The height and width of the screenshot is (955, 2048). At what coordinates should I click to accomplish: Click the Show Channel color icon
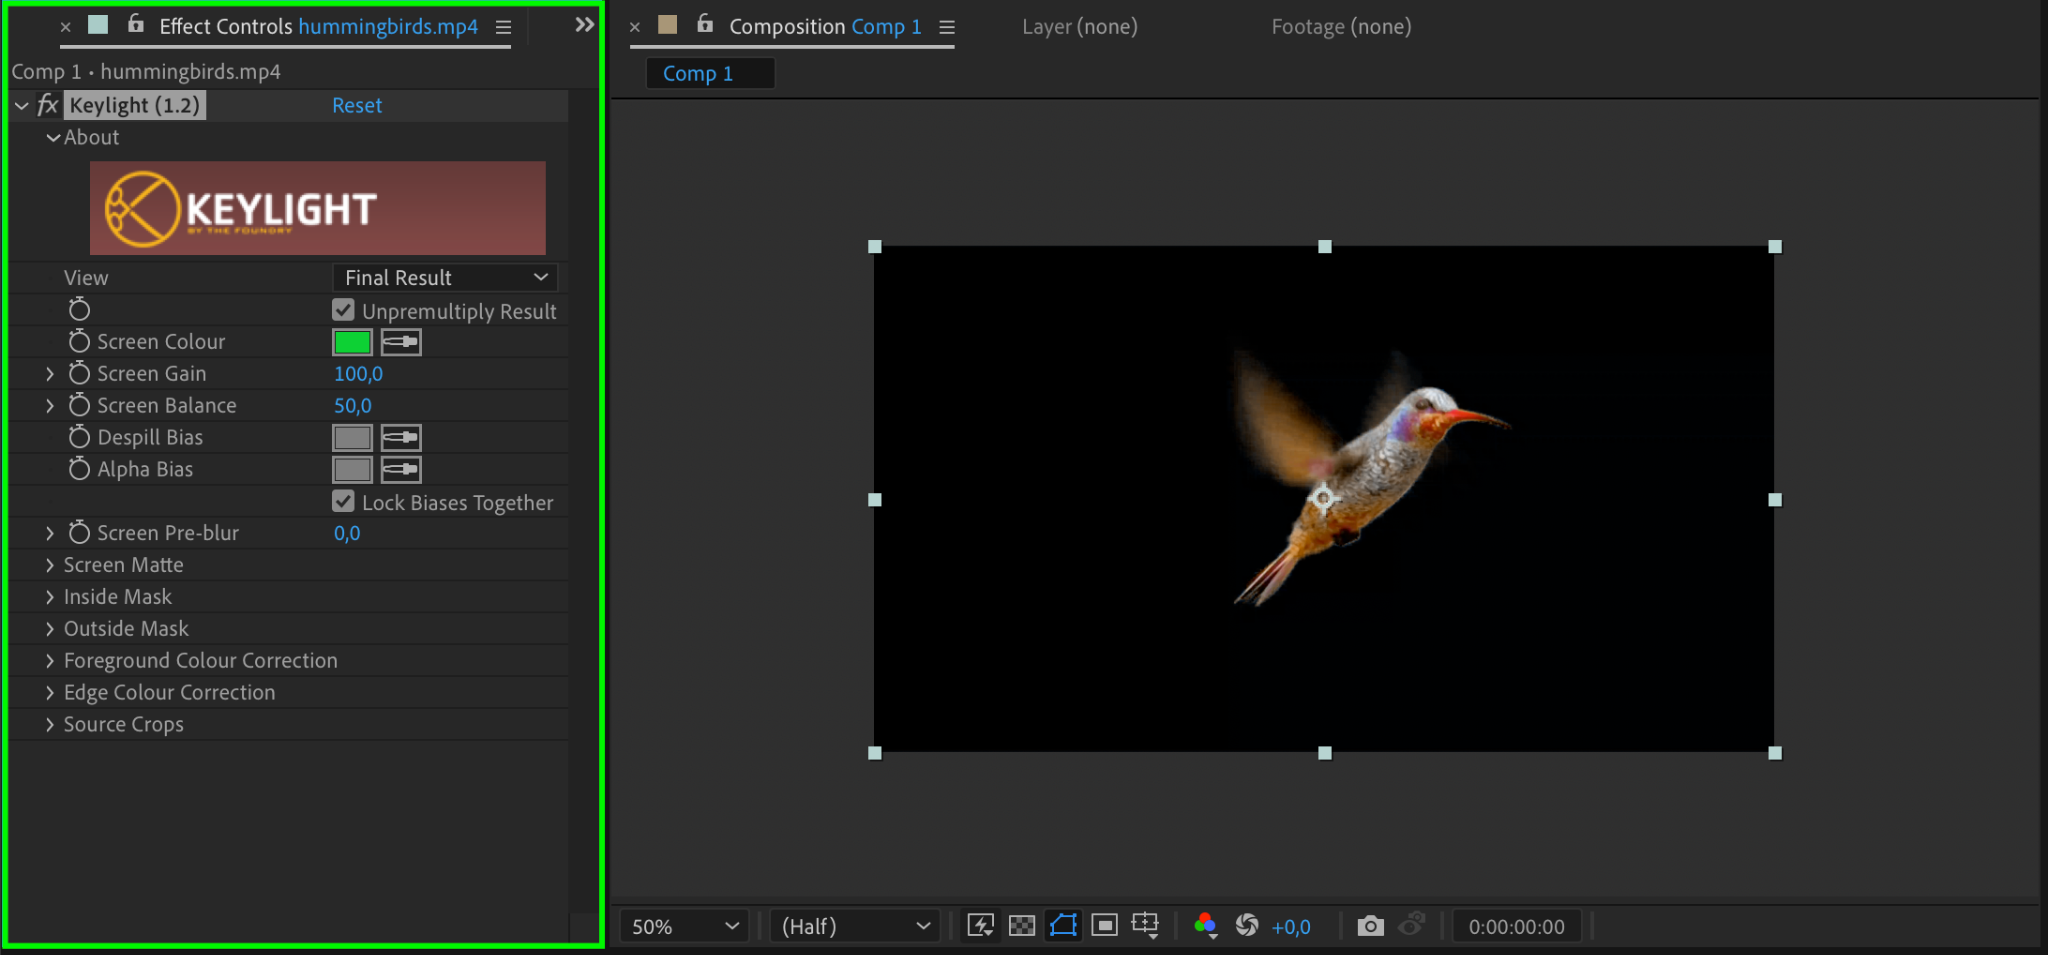1205,926
